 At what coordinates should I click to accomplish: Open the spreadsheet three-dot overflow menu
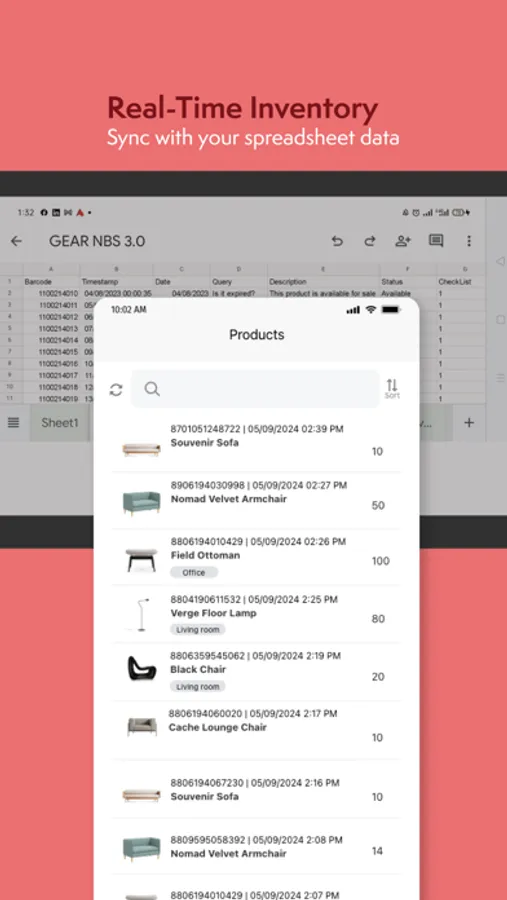coord(469,241)
